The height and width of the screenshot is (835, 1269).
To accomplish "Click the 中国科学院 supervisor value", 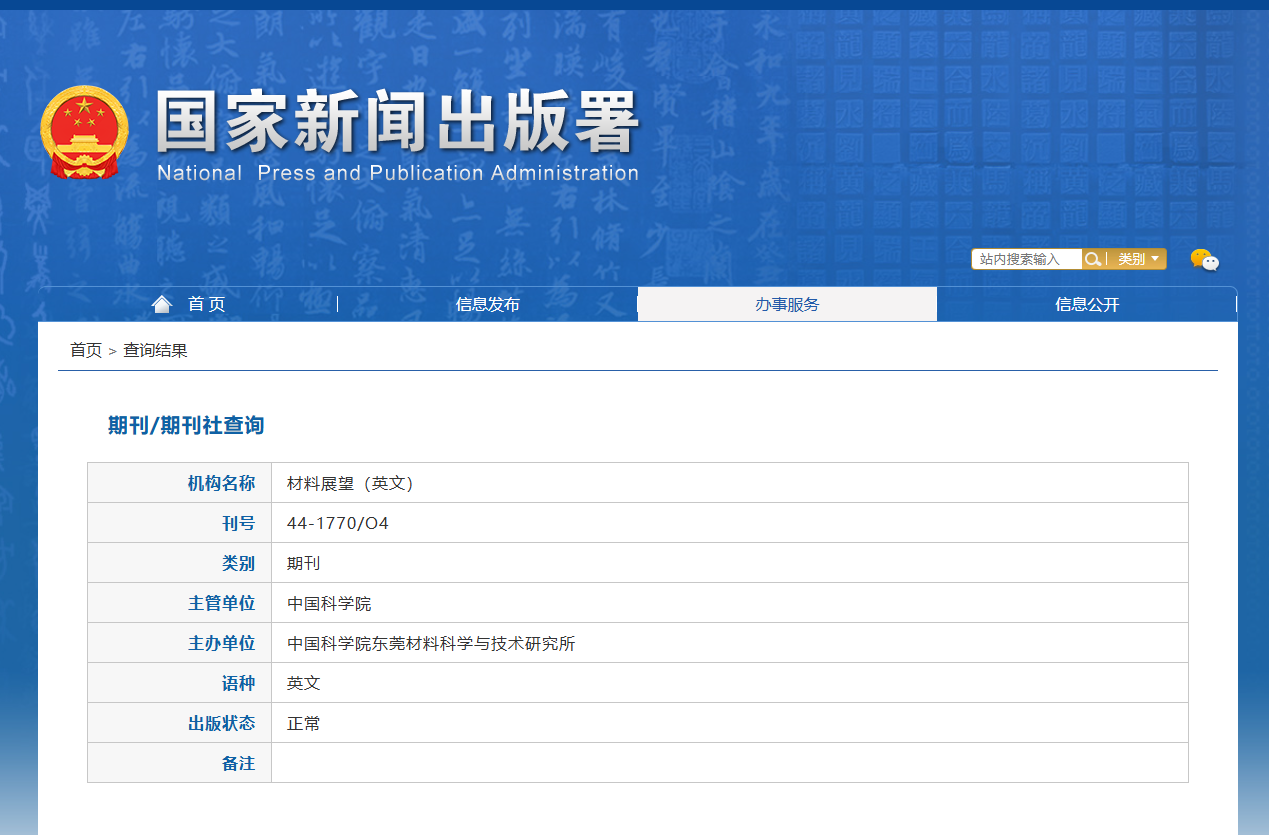I will point(329,603).
